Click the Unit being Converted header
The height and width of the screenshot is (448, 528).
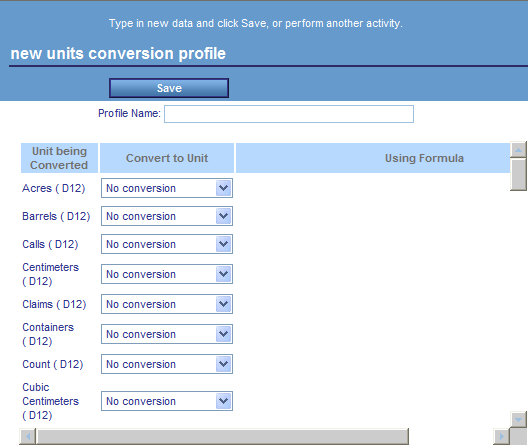tap(59, 158)
